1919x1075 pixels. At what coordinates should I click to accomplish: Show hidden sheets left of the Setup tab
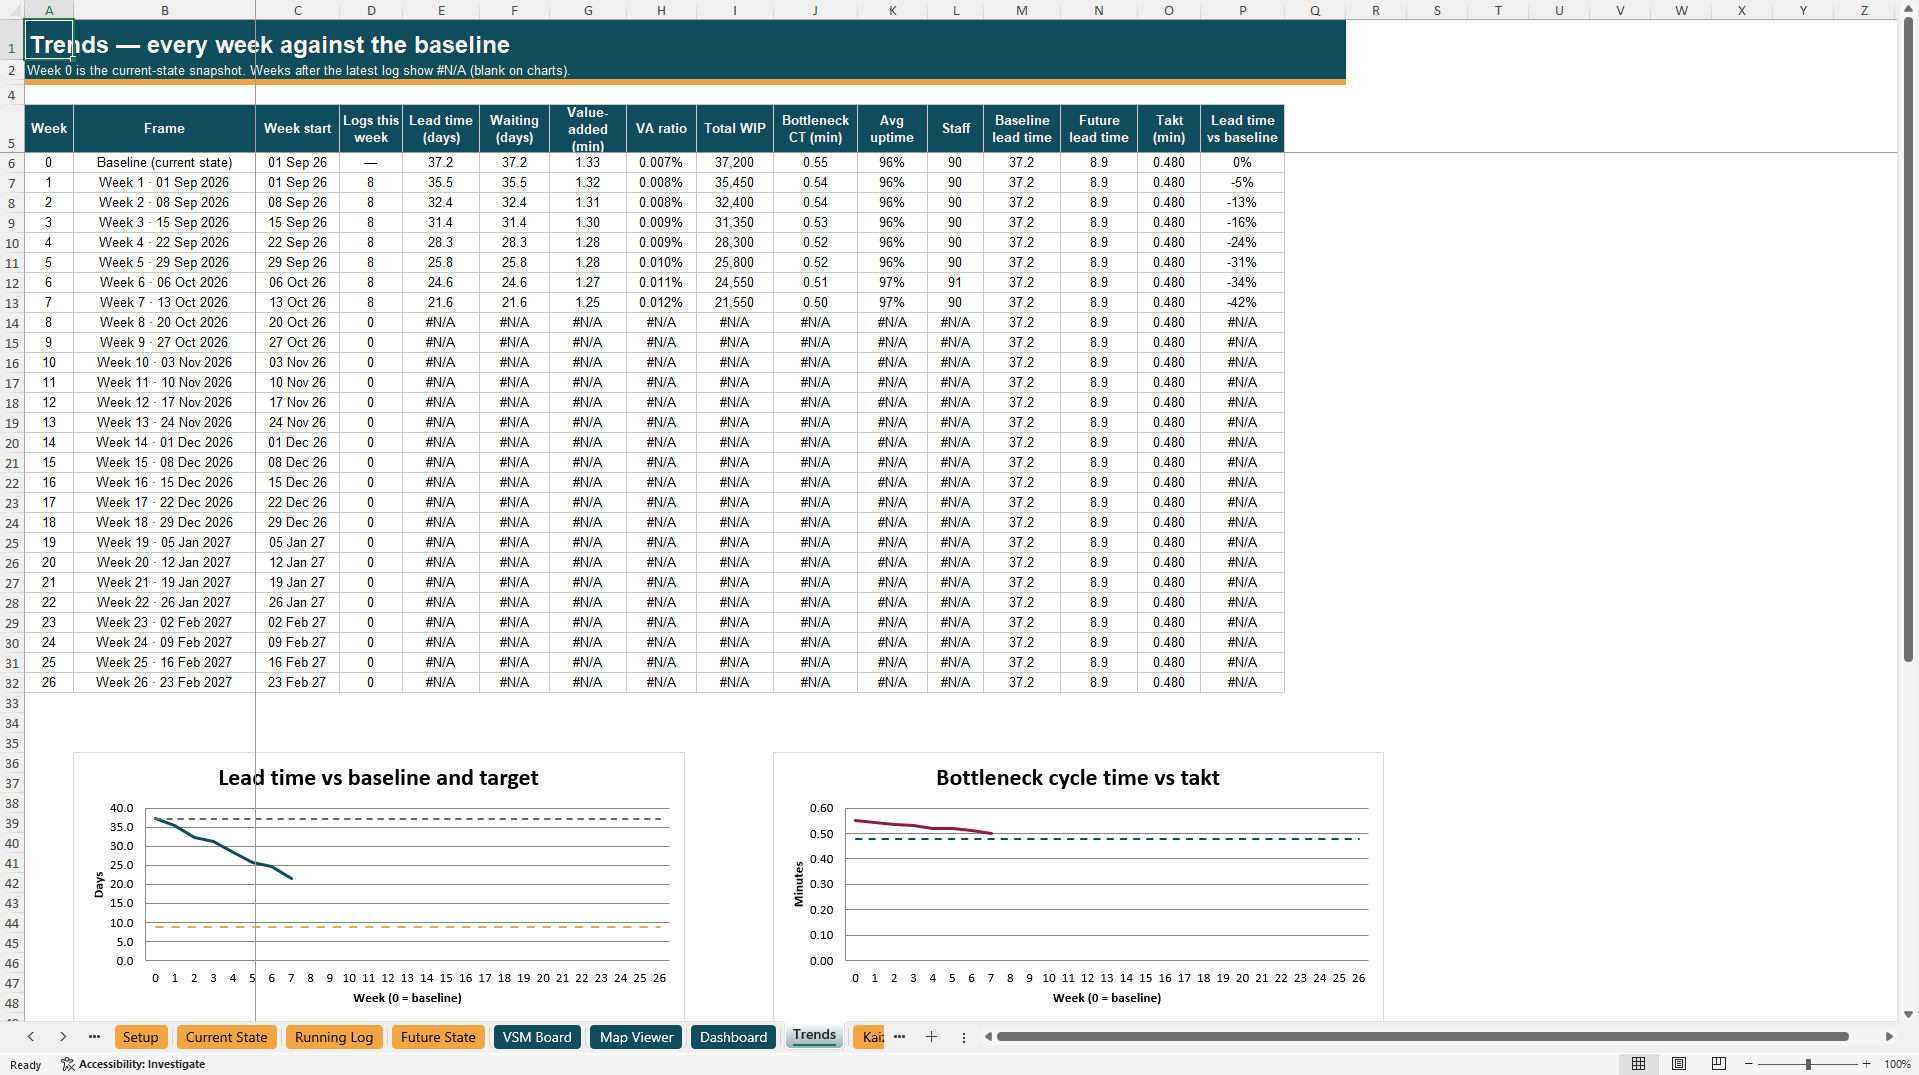point(94,1037)
